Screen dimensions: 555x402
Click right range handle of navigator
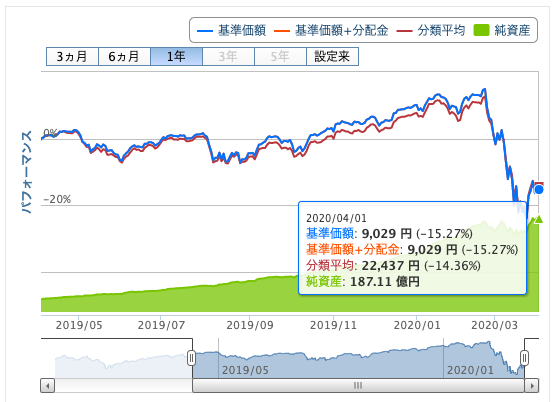[524, 358]
